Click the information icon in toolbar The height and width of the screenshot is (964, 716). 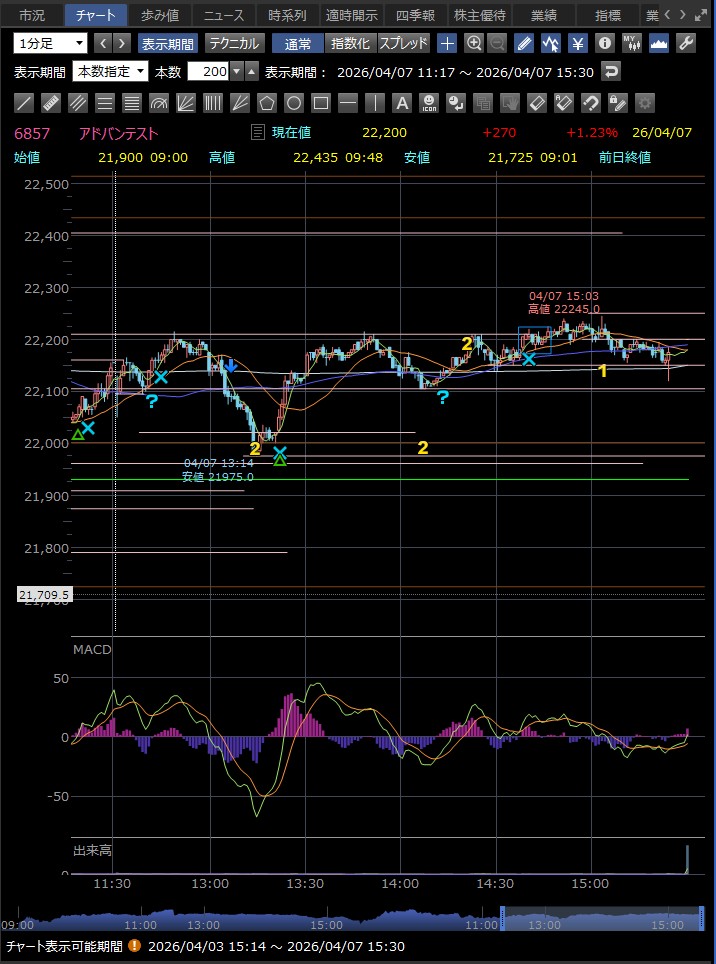pos(604,43)
